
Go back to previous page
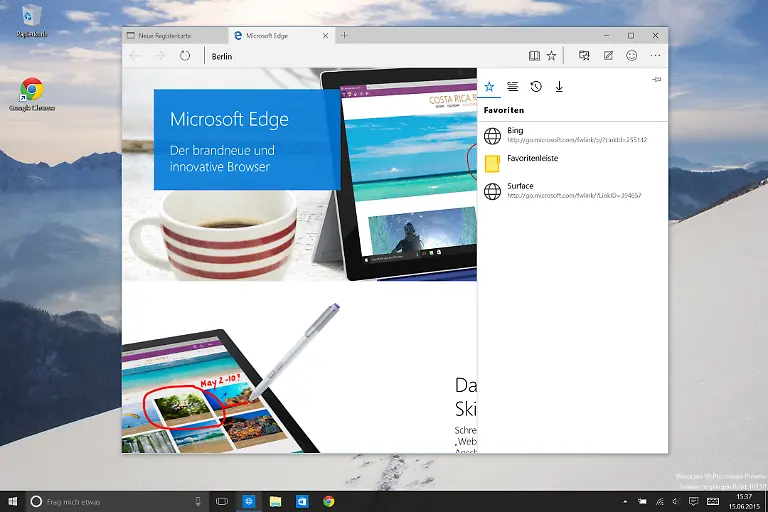[x=136, y=56]
